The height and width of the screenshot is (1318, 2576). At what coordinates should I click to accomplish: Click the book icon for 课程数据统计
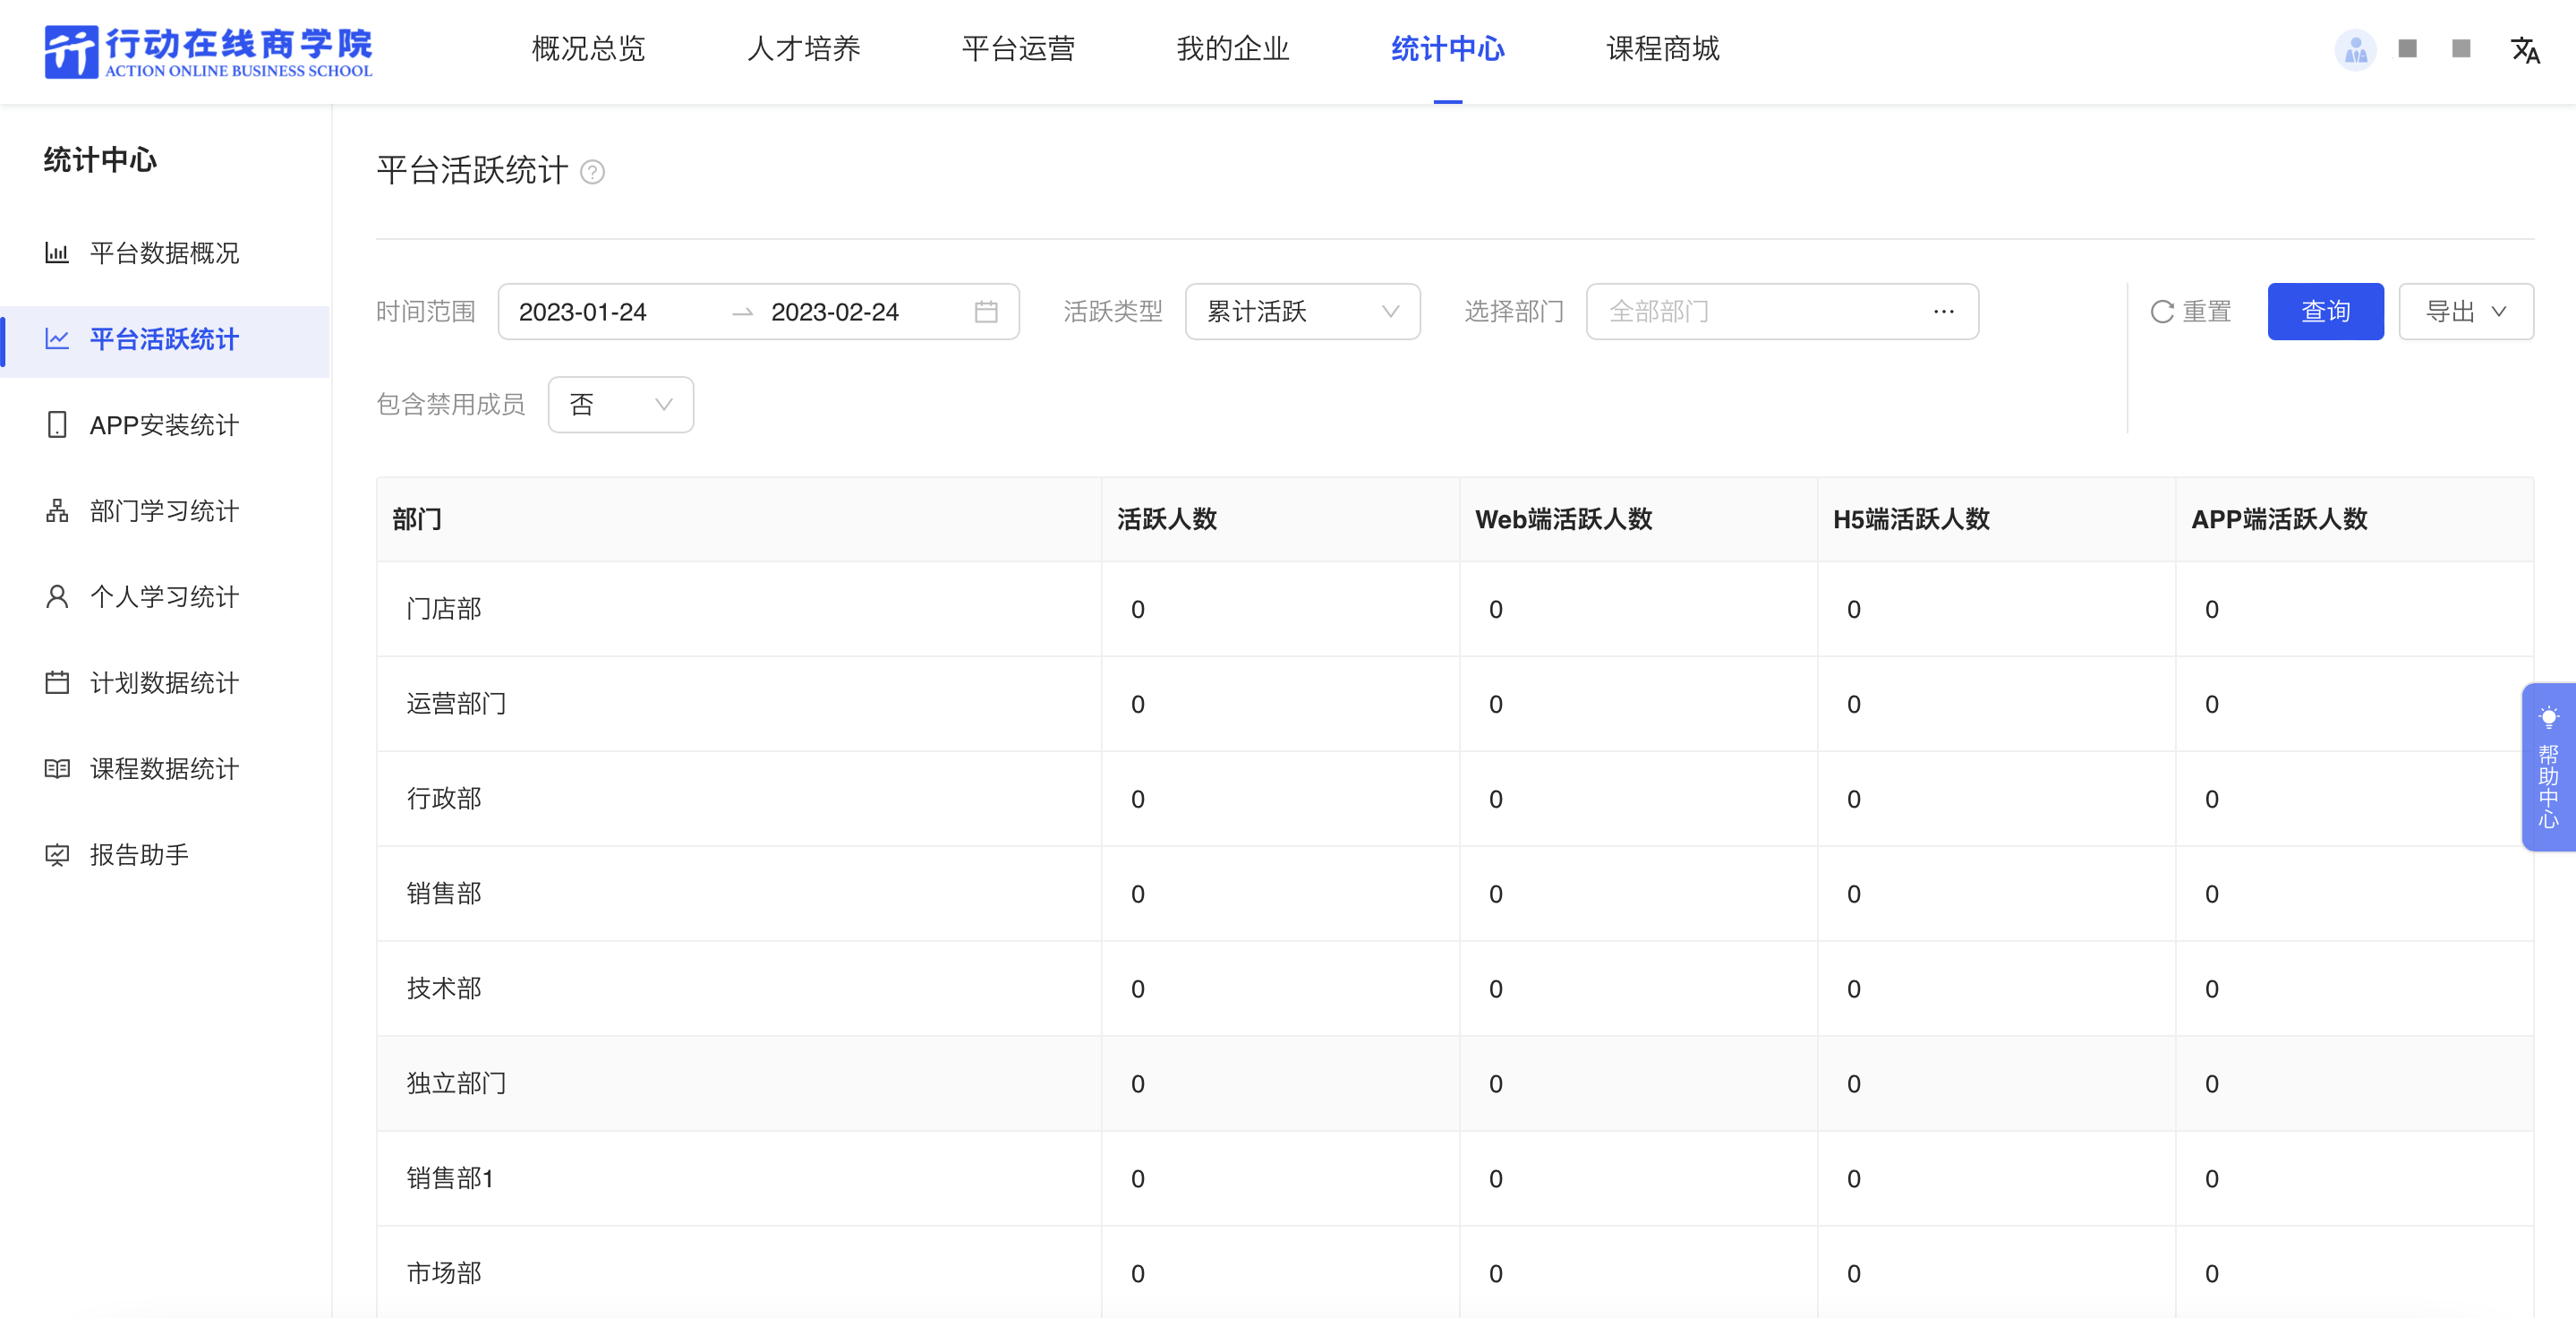pos(57,768)
